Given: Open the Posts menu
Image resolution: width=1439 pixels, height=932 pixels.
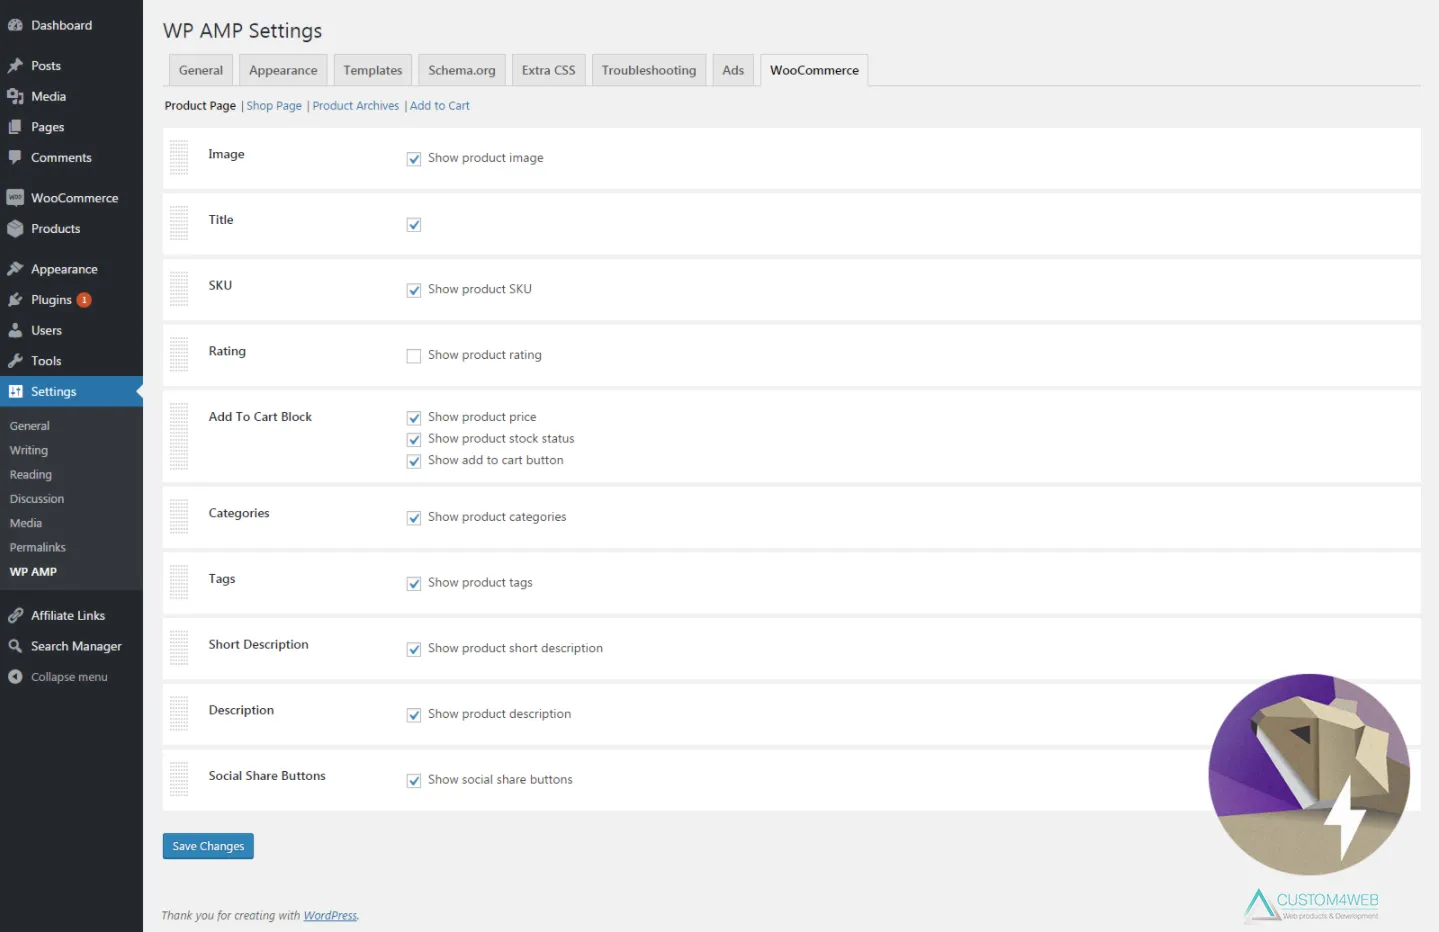Looking at the screenshot, I should click(45, 65).
